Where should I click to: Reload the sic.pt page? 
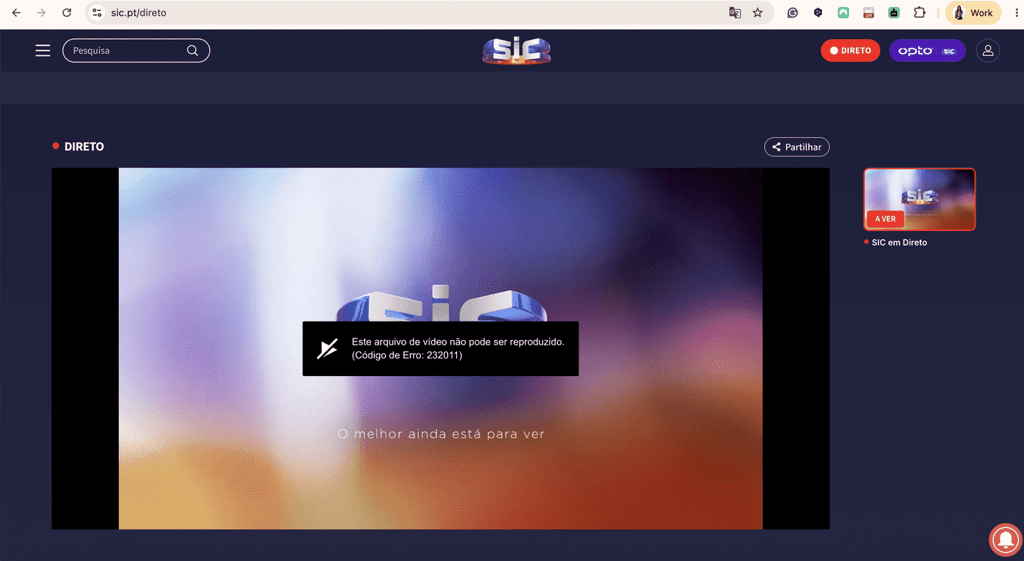click(67, 12)
